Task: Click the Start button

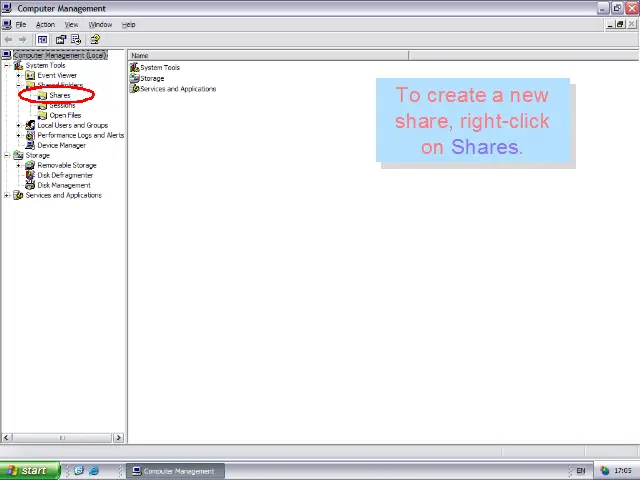Action: pos(29,471)
